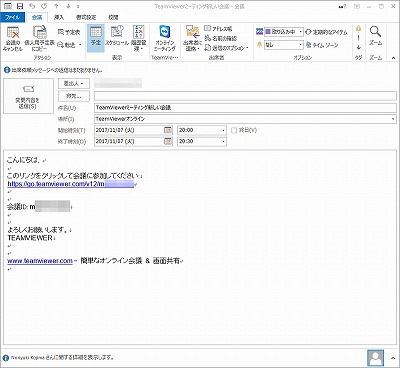This screenshot has height=368, width=400.
Task: Open the end date calendar picker icon
Action: 169,141
